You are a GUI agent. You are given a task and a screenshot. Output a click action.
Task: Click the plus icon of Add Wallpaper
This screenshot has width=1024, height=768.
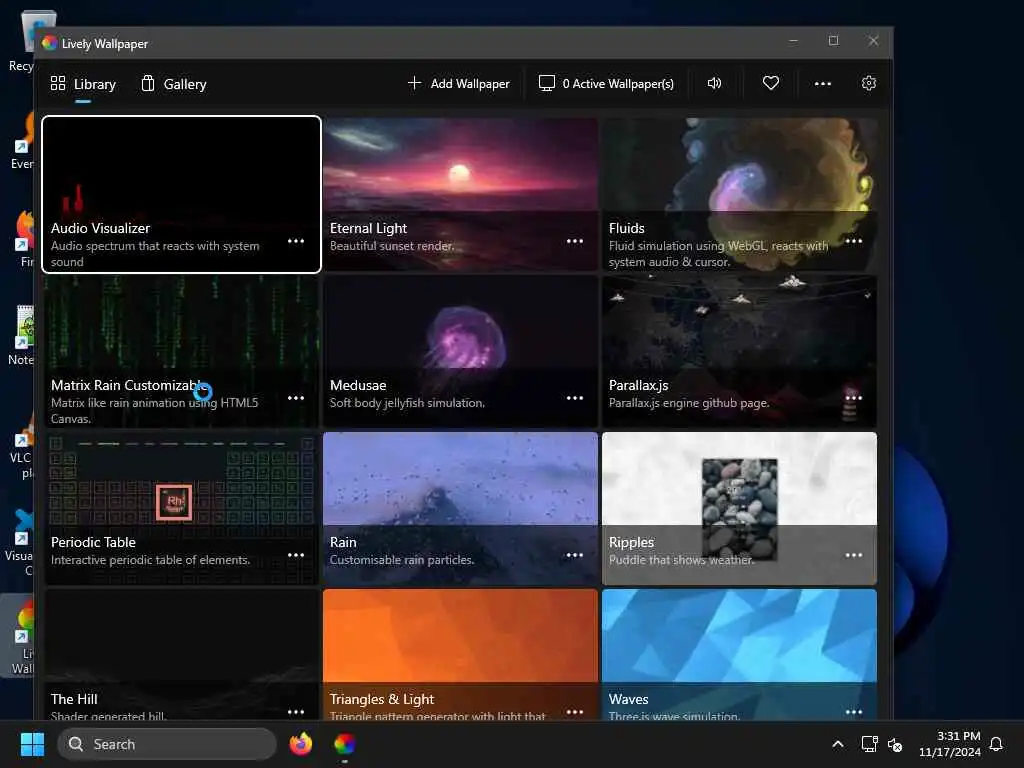[x=414, y=83]
